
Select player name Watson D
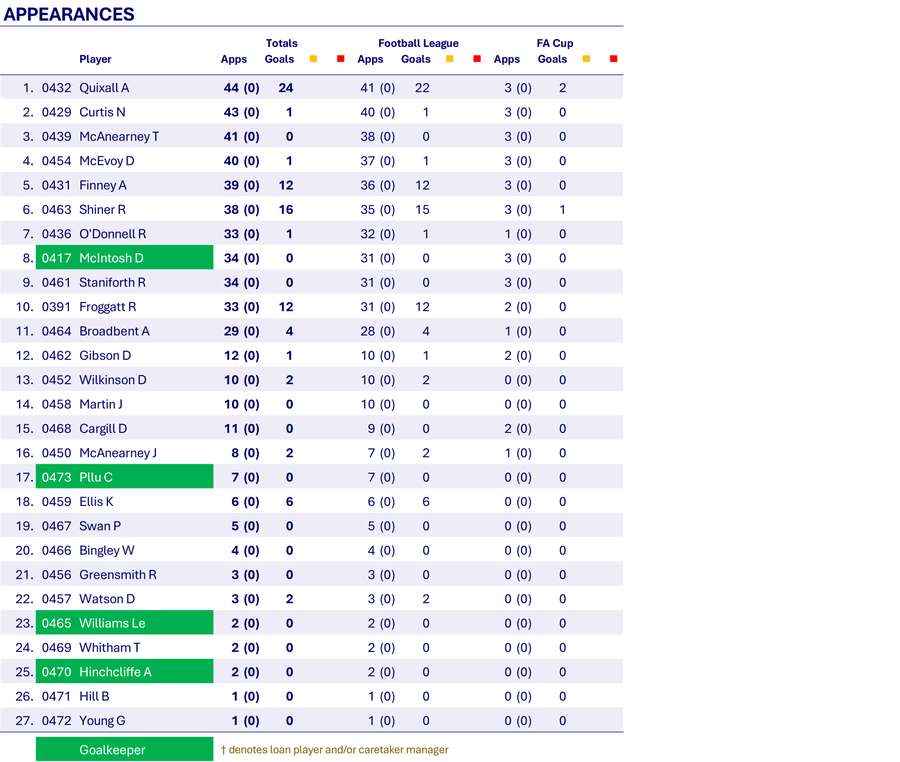107,599
